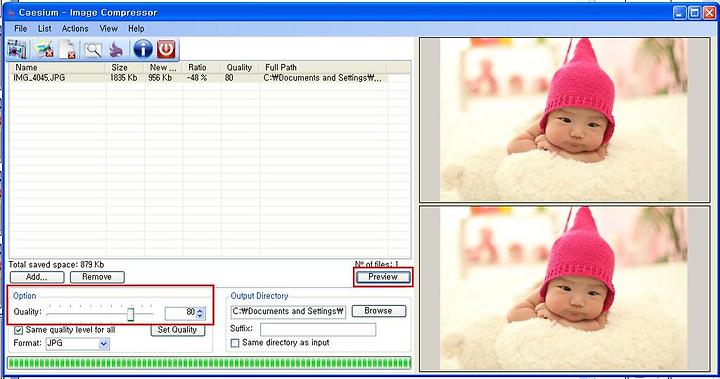
Task: Open the List menu
Action: (x=45, y=28)
